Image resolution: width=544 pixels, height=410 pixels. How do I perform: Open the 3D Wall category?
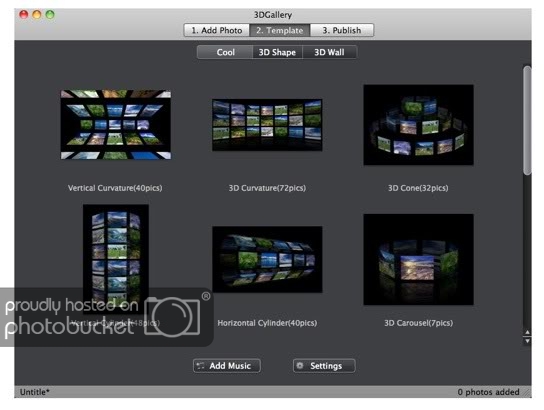[329, 52]
